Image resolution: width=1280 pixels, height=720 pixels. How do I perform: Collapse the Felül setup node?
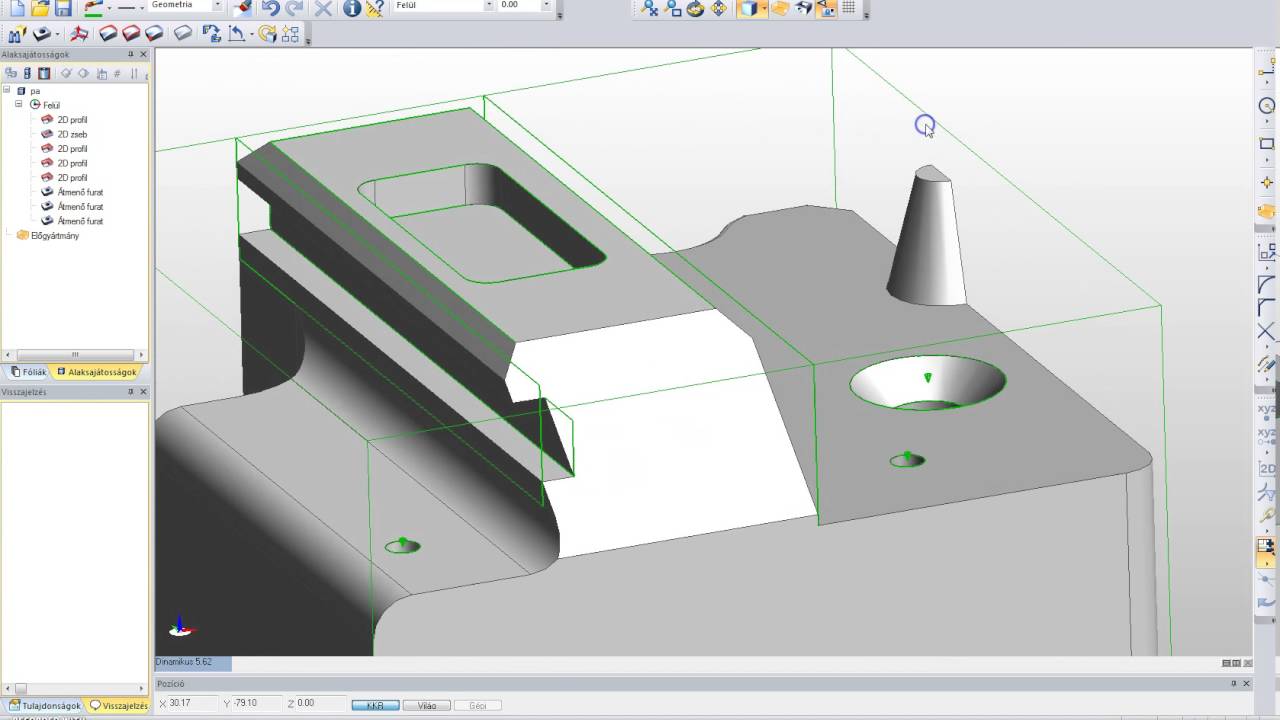pos(18,105)
